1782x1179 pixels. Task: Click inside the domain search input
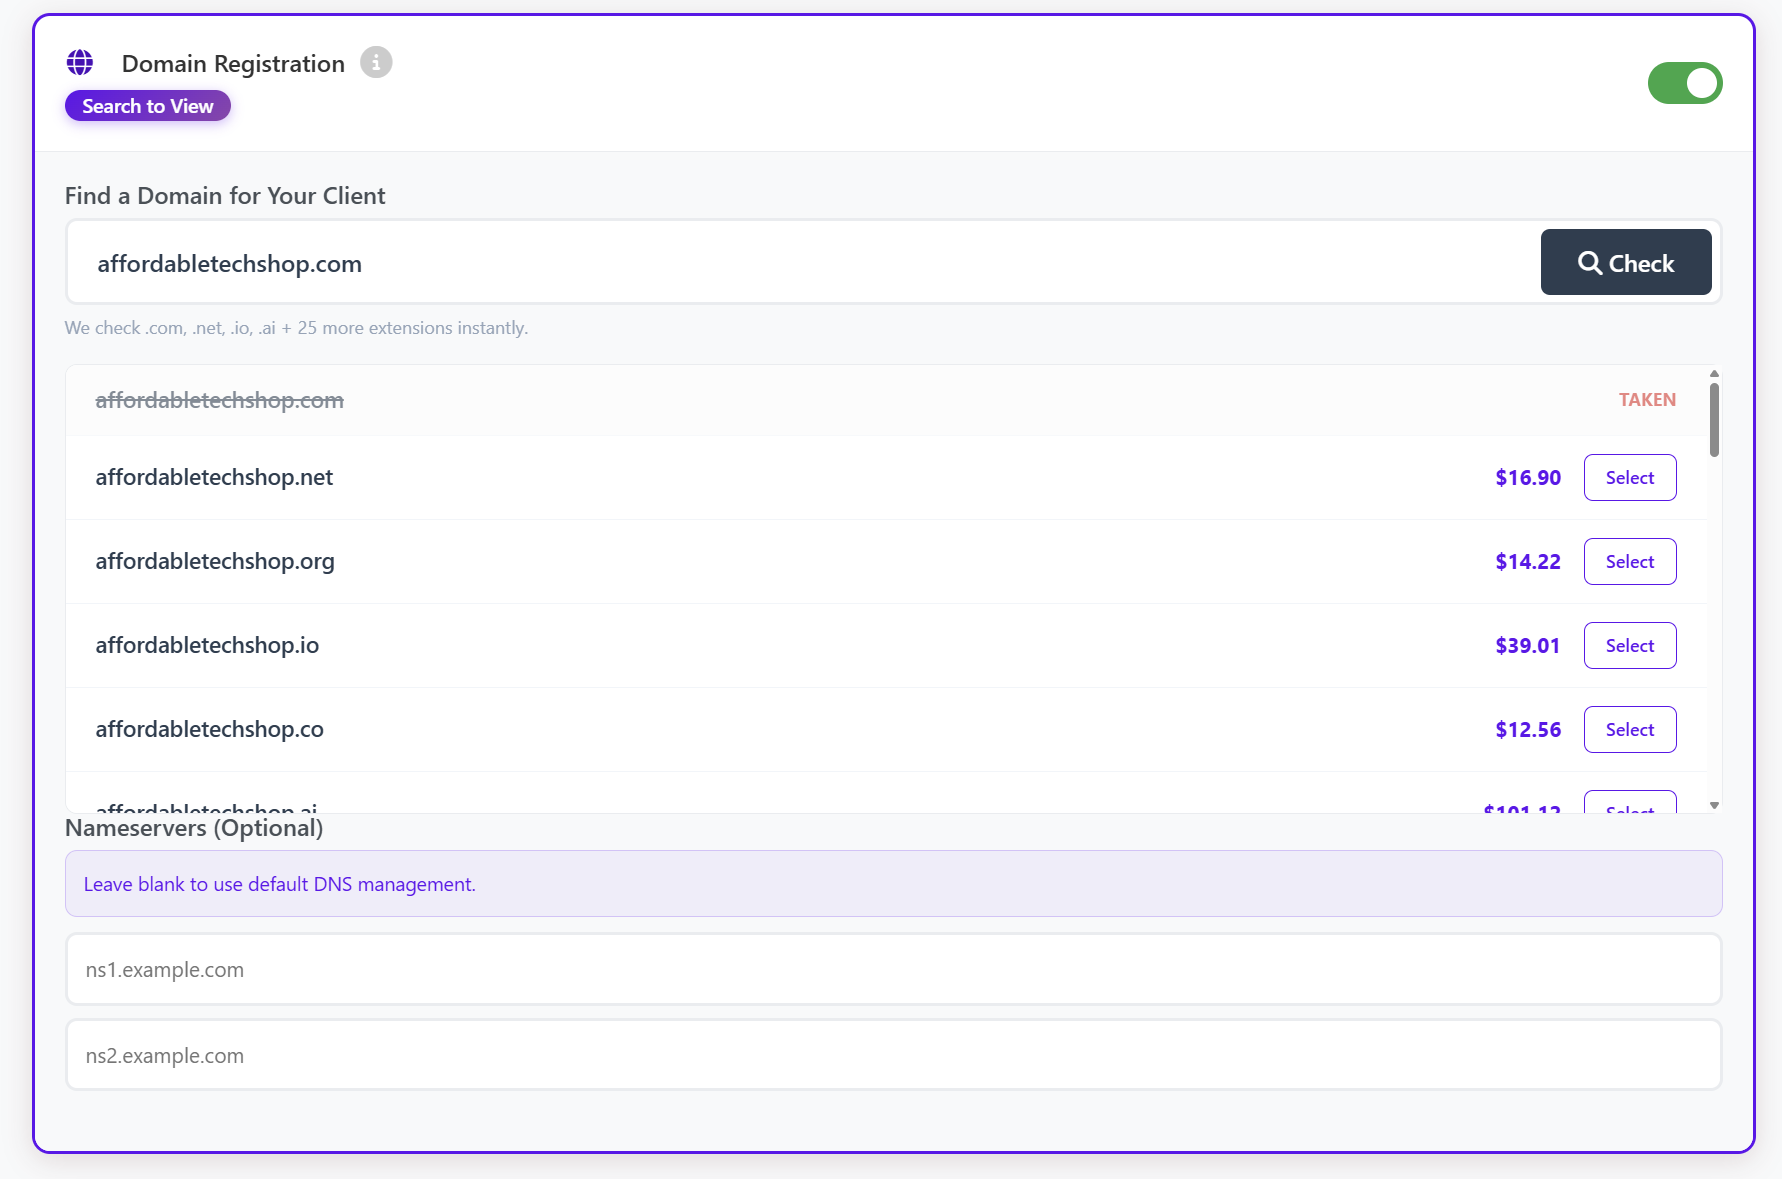[700, 262]
